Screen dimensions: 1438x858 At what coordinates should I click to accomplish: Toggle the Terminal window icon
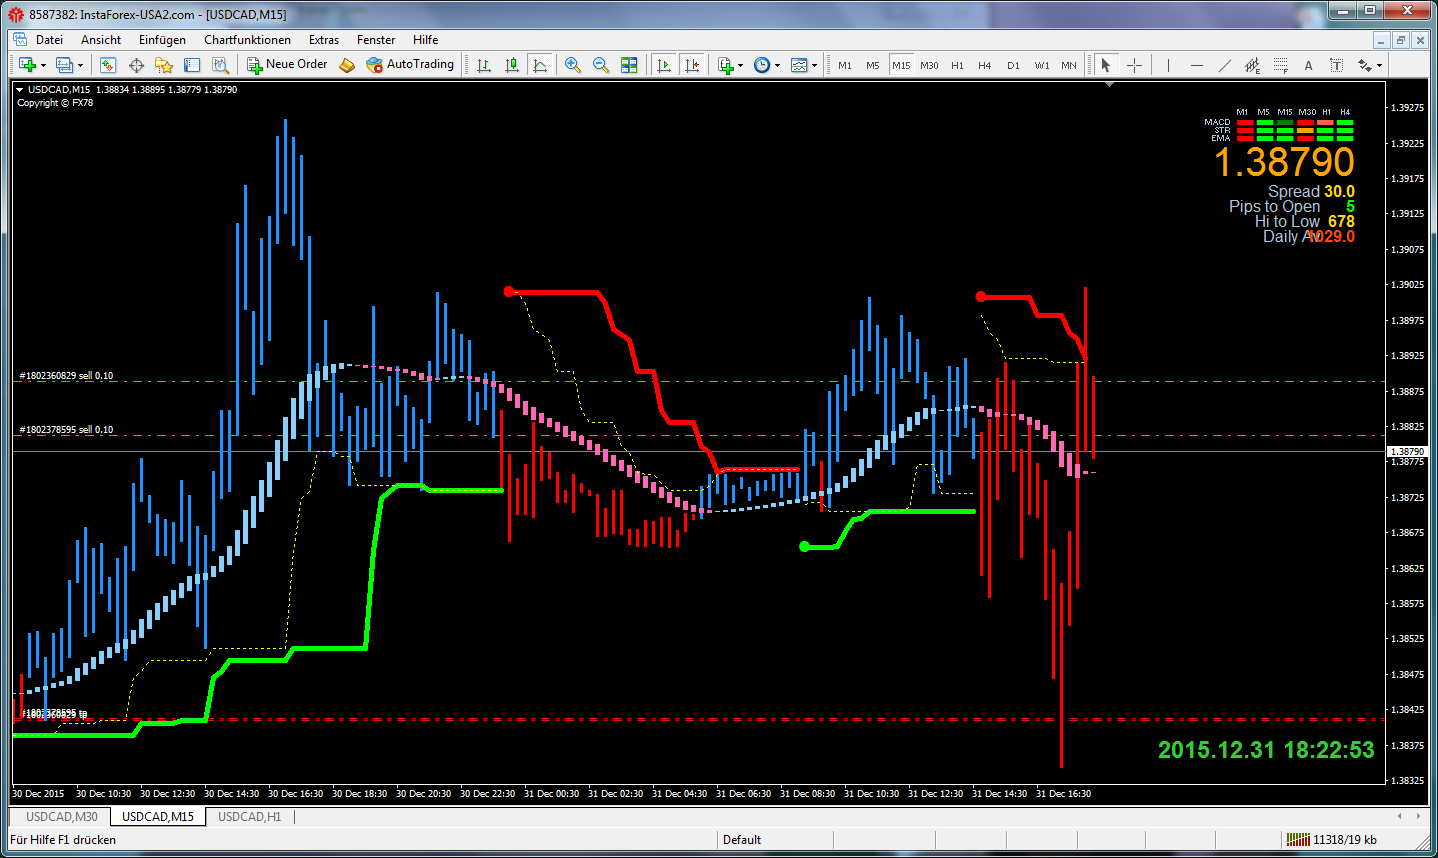(x=192, y=65)
